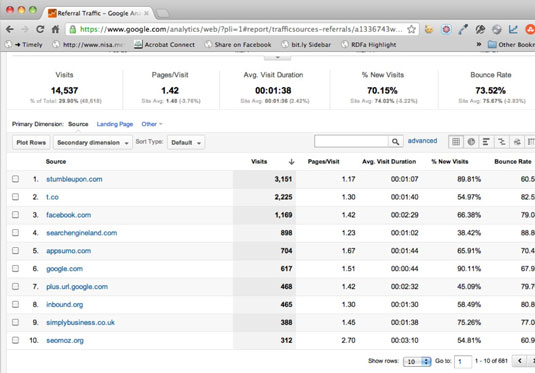Switch to term cloud view icon
Viewport: 535px width, 373px height.
[x=517, y=142]
